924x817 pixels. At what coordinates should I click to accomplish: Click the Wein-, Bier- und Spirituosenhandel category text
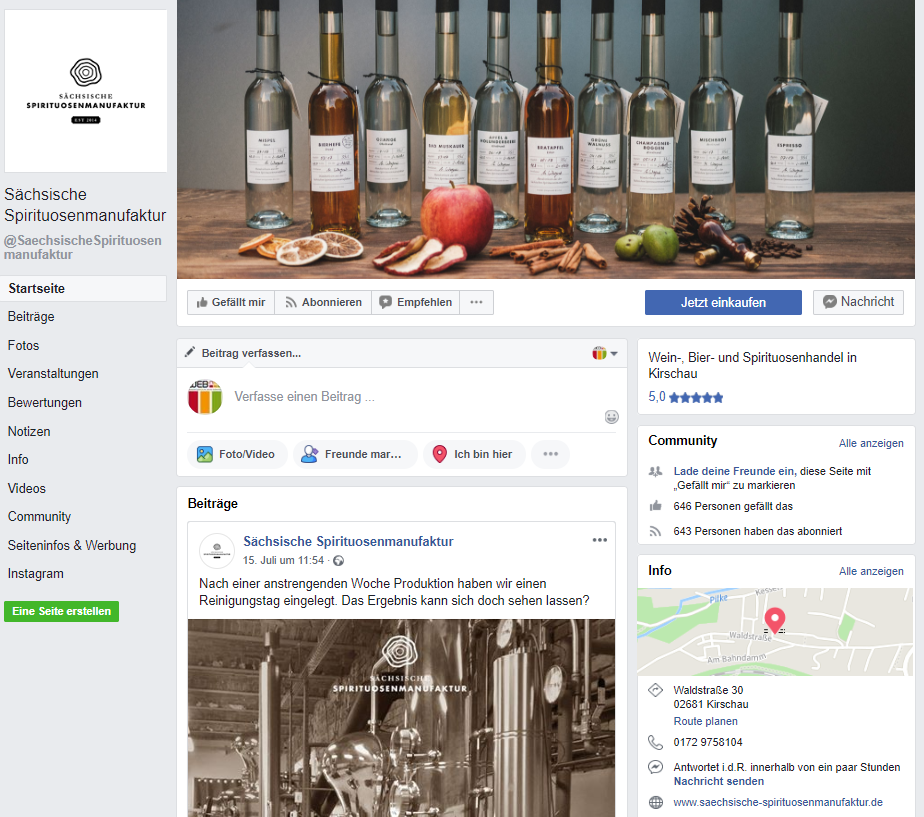coord(753,365)
